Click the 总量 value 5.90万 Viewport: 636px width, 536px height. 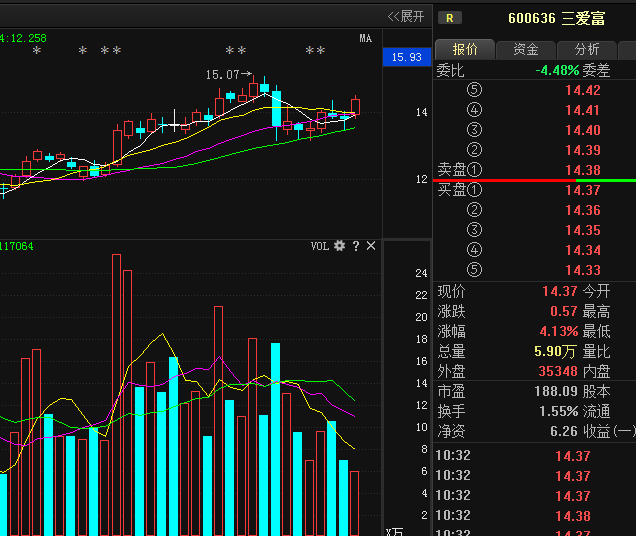click(554, 351)
